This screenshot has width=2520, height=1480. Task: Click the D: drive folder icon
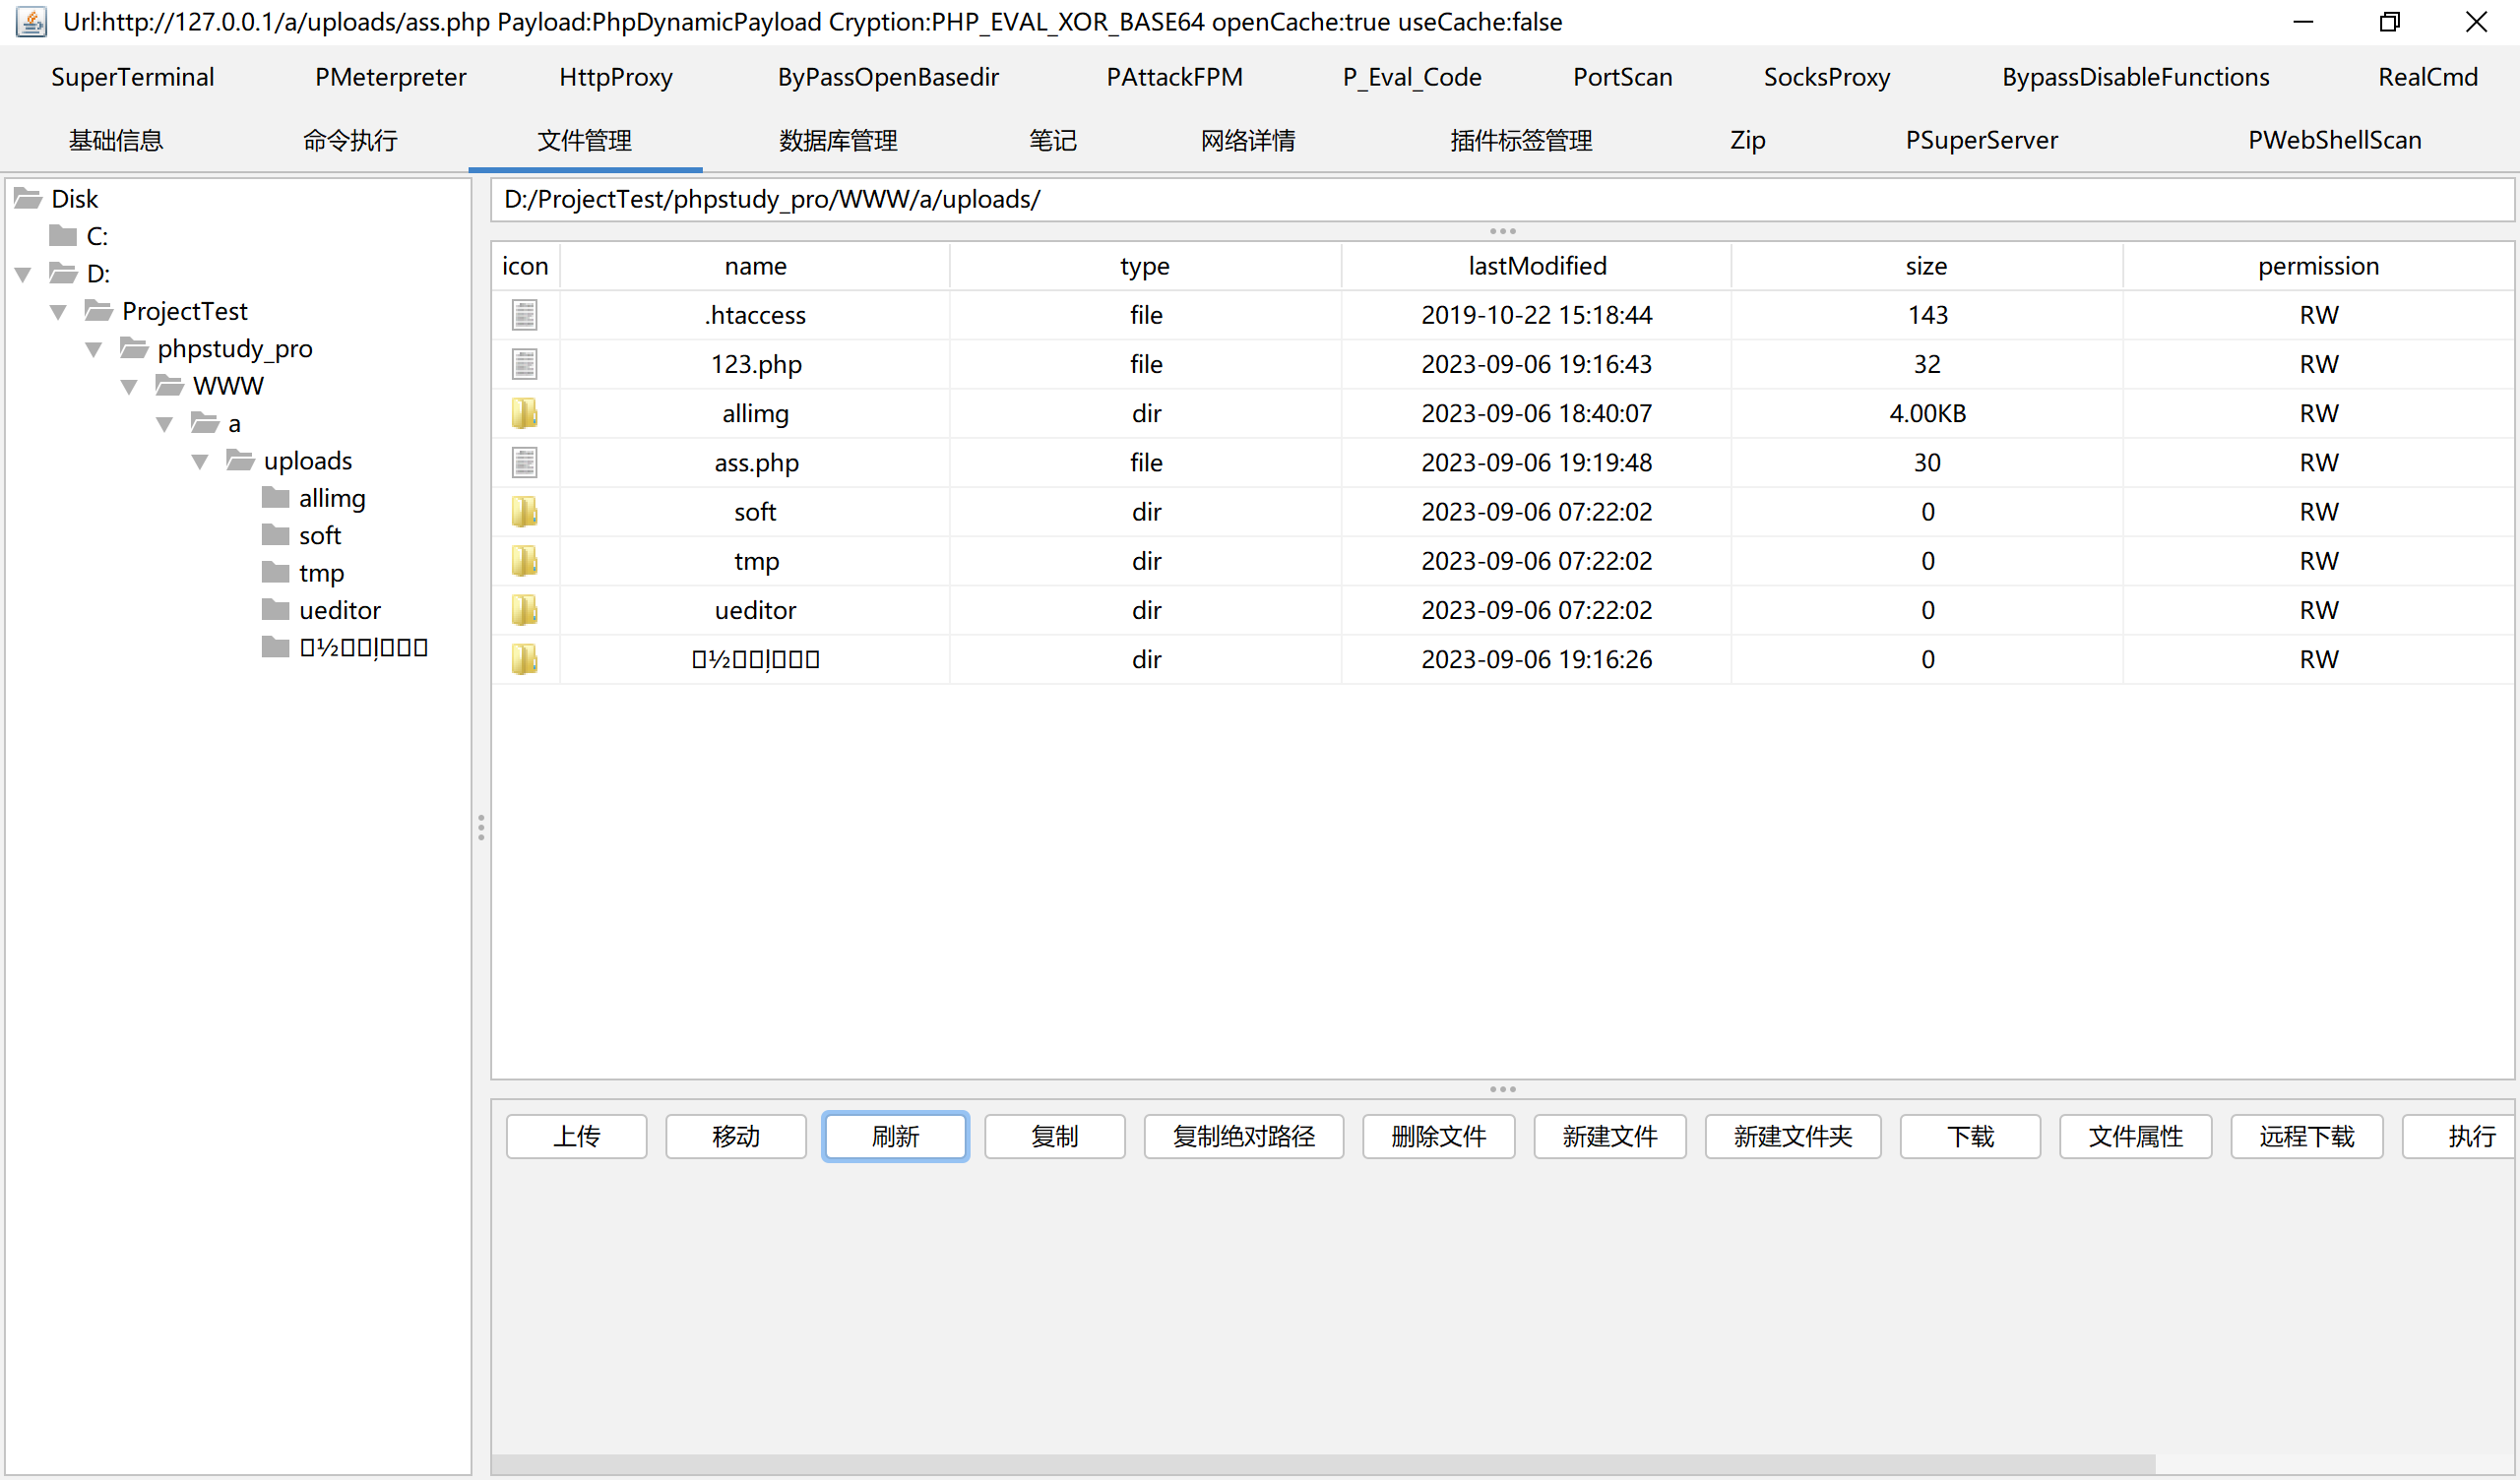(63, 273)
